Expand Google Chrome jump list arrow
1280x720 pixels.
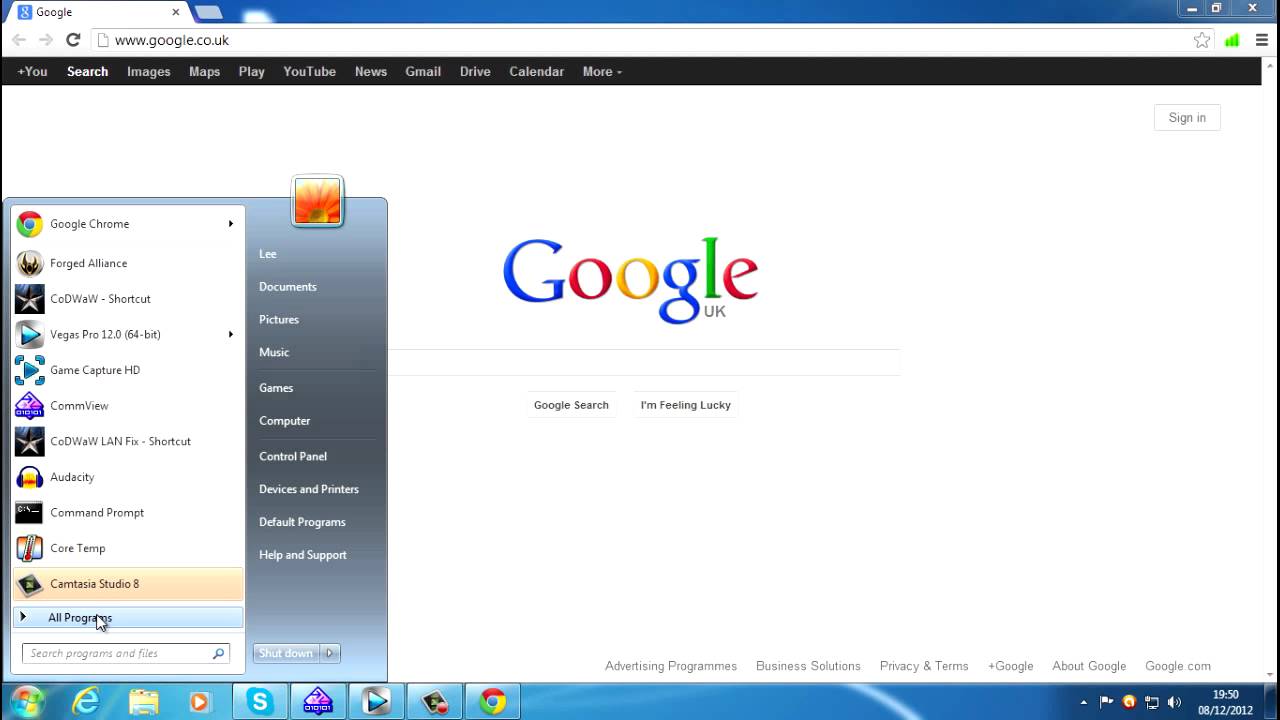click(x=231, y=224)
